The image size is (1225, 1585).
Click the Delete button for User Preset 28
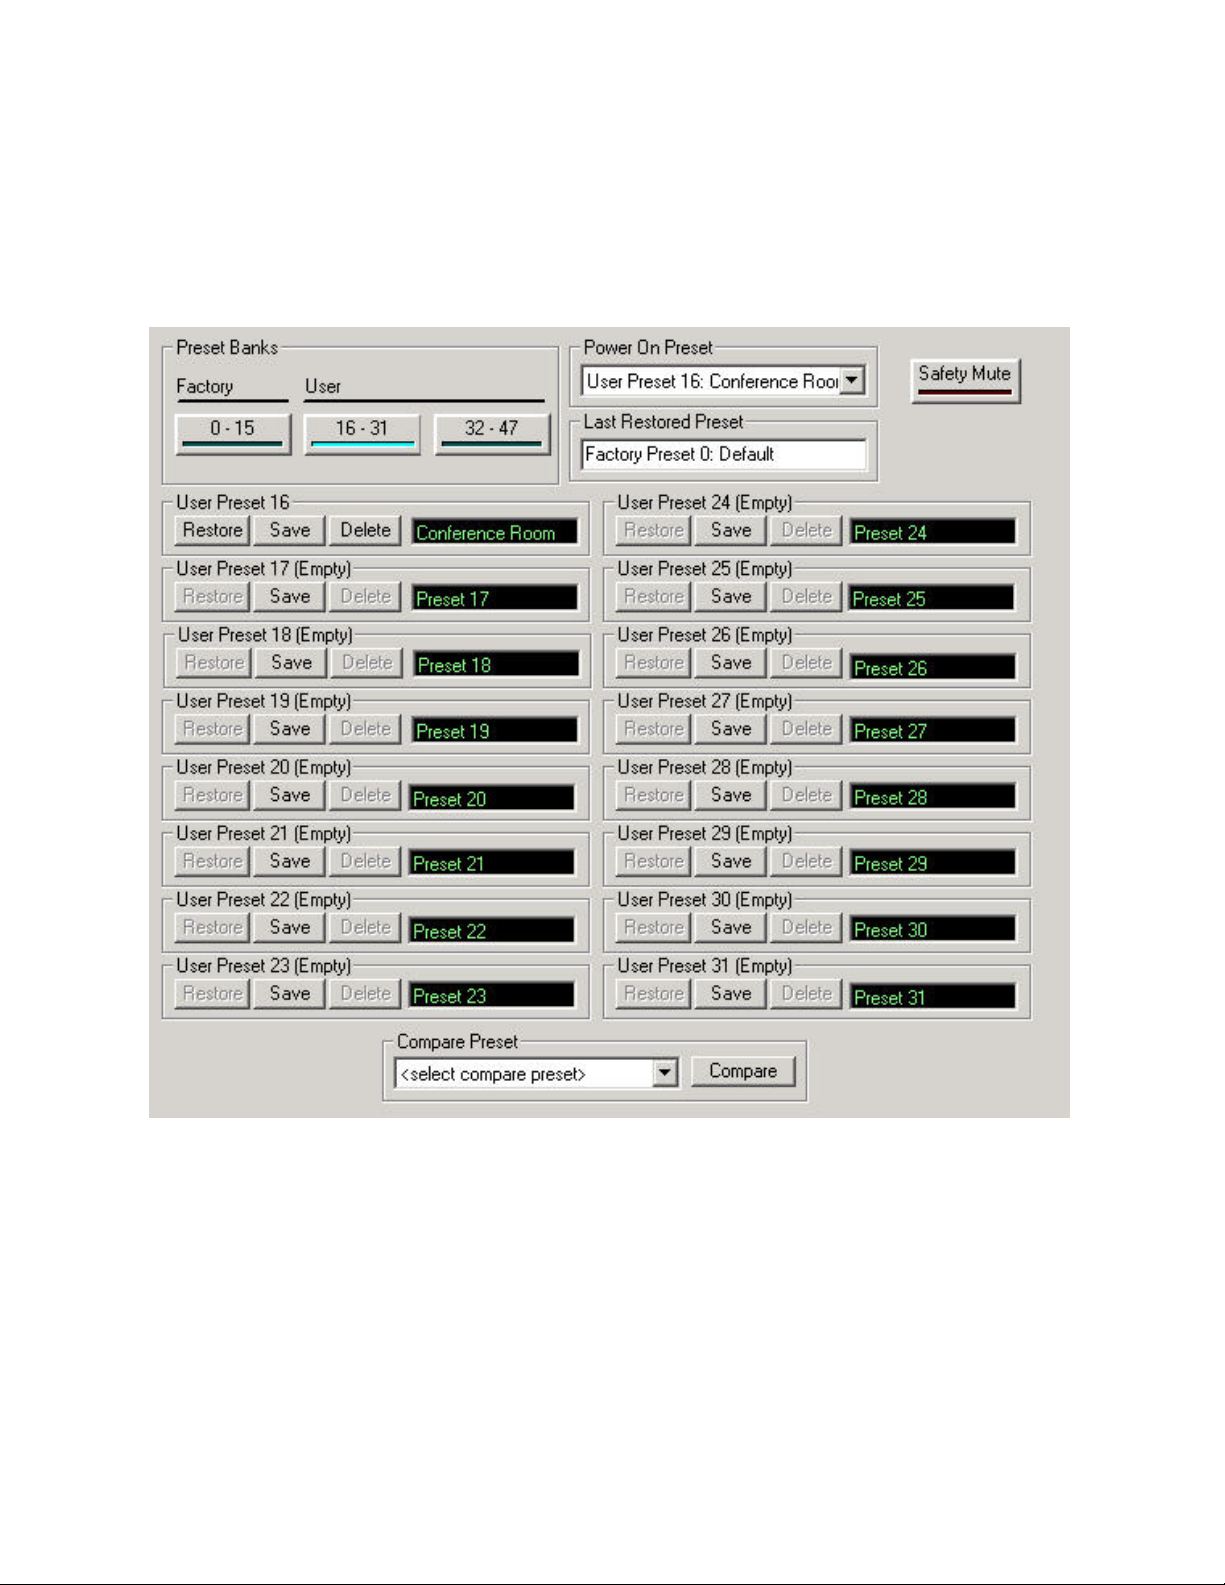pyautogui.click(x=807, y=795)
